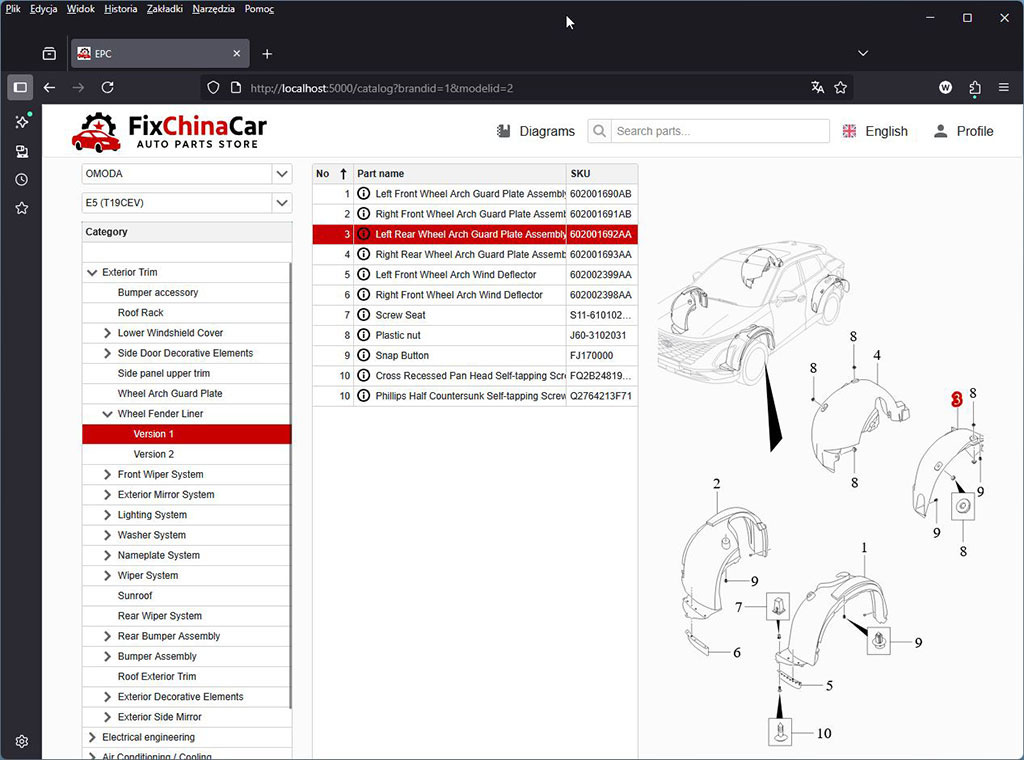
Task: Select Version 2 of Wheel Fender Liner
Action: tap(154, 454)
